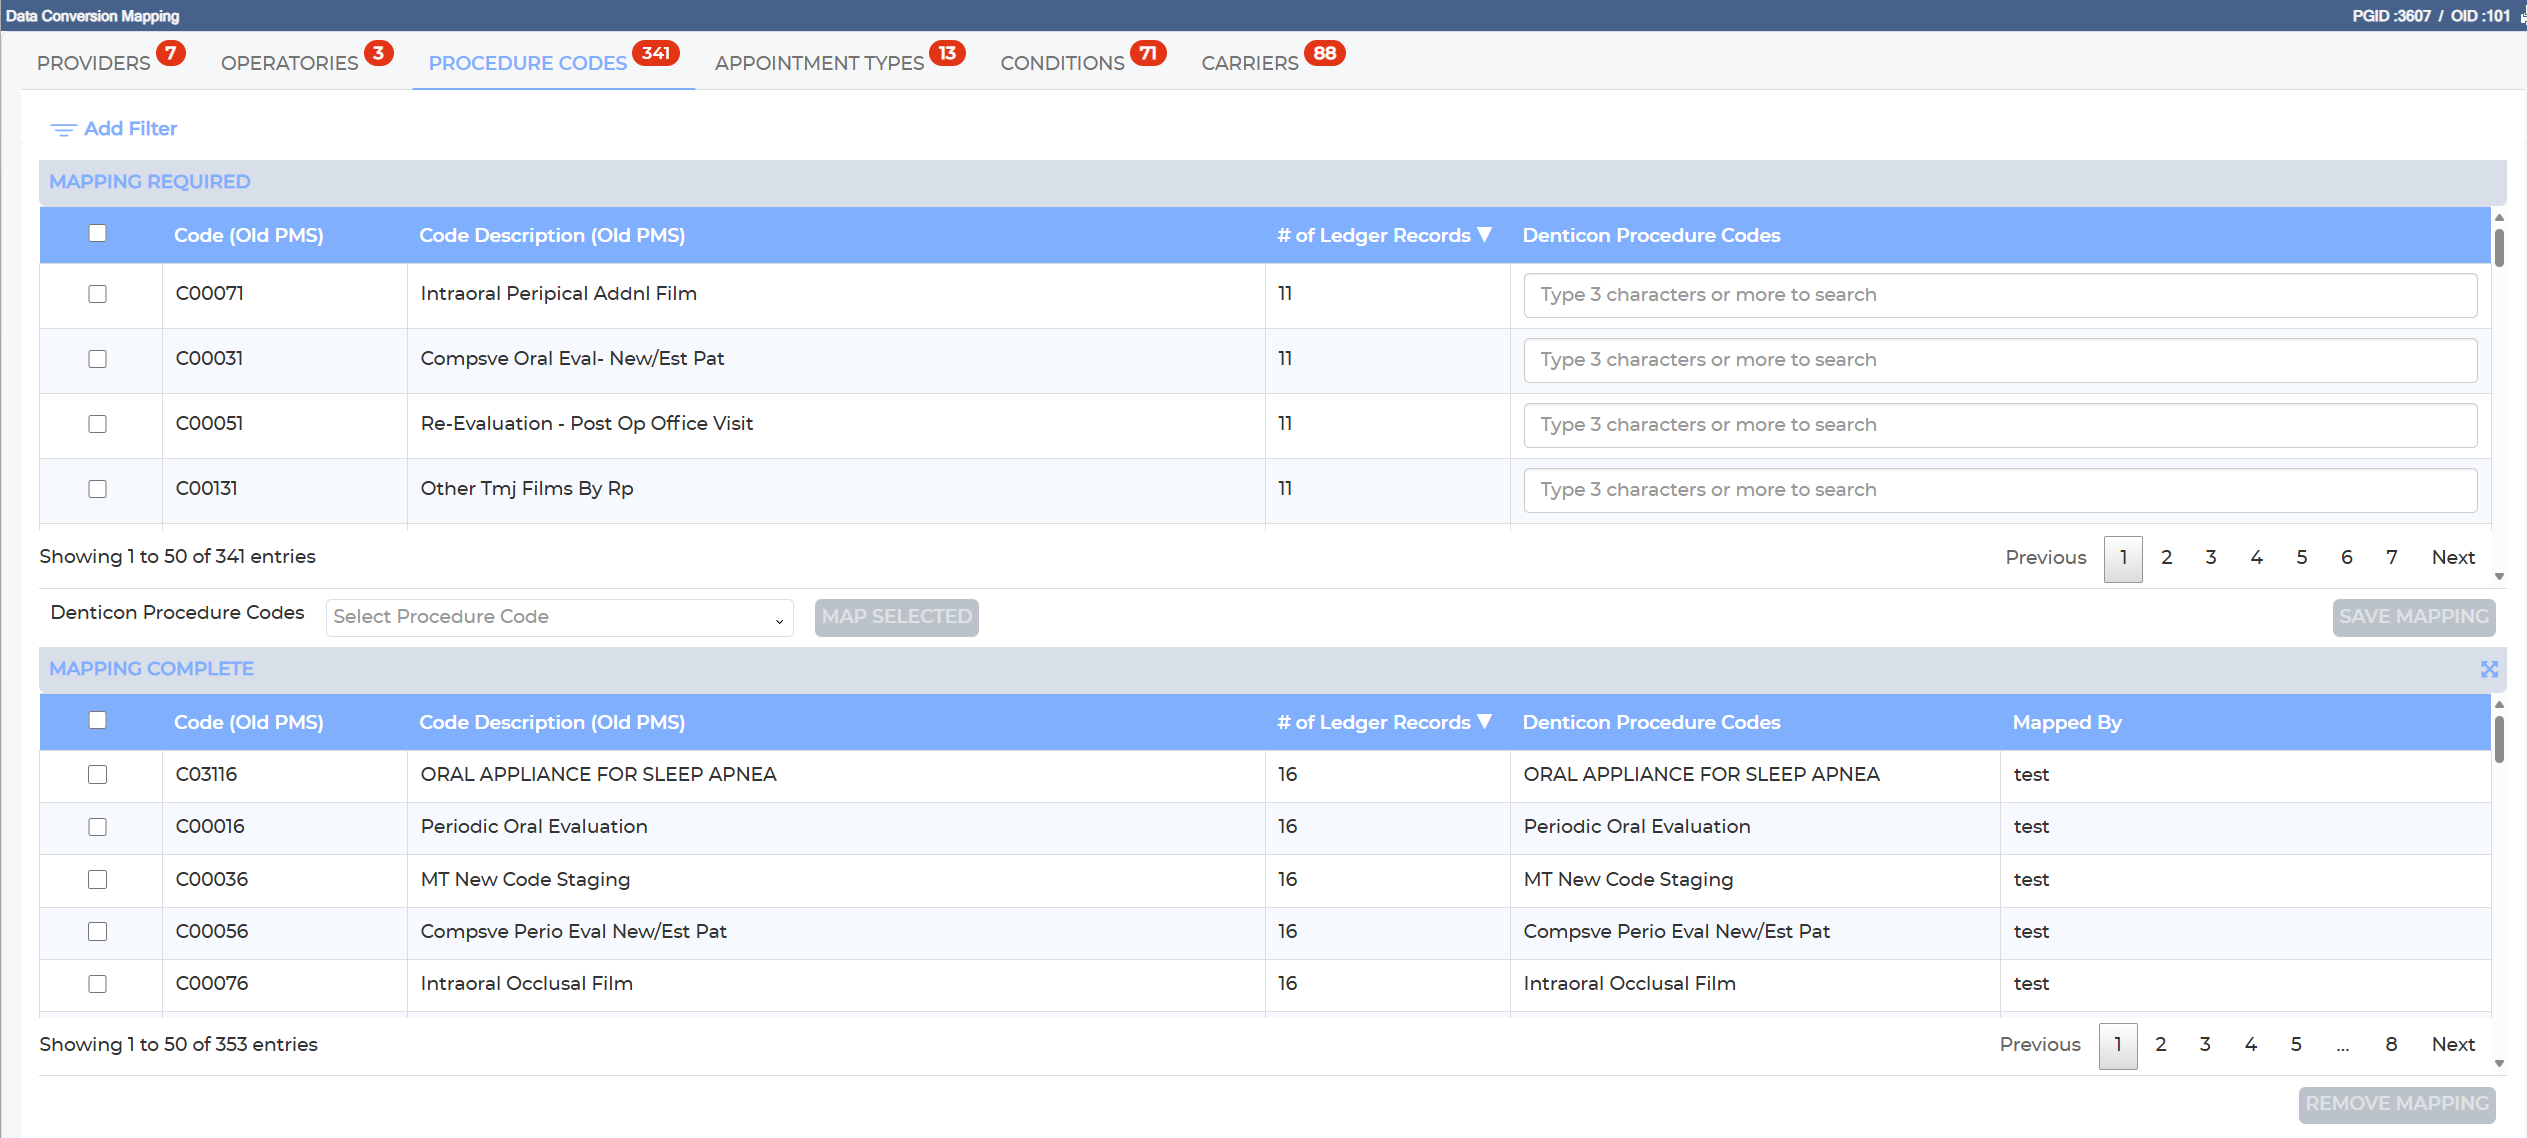
Task: Click the Remove Mapping button
Action: (x=2396, y=1104)
